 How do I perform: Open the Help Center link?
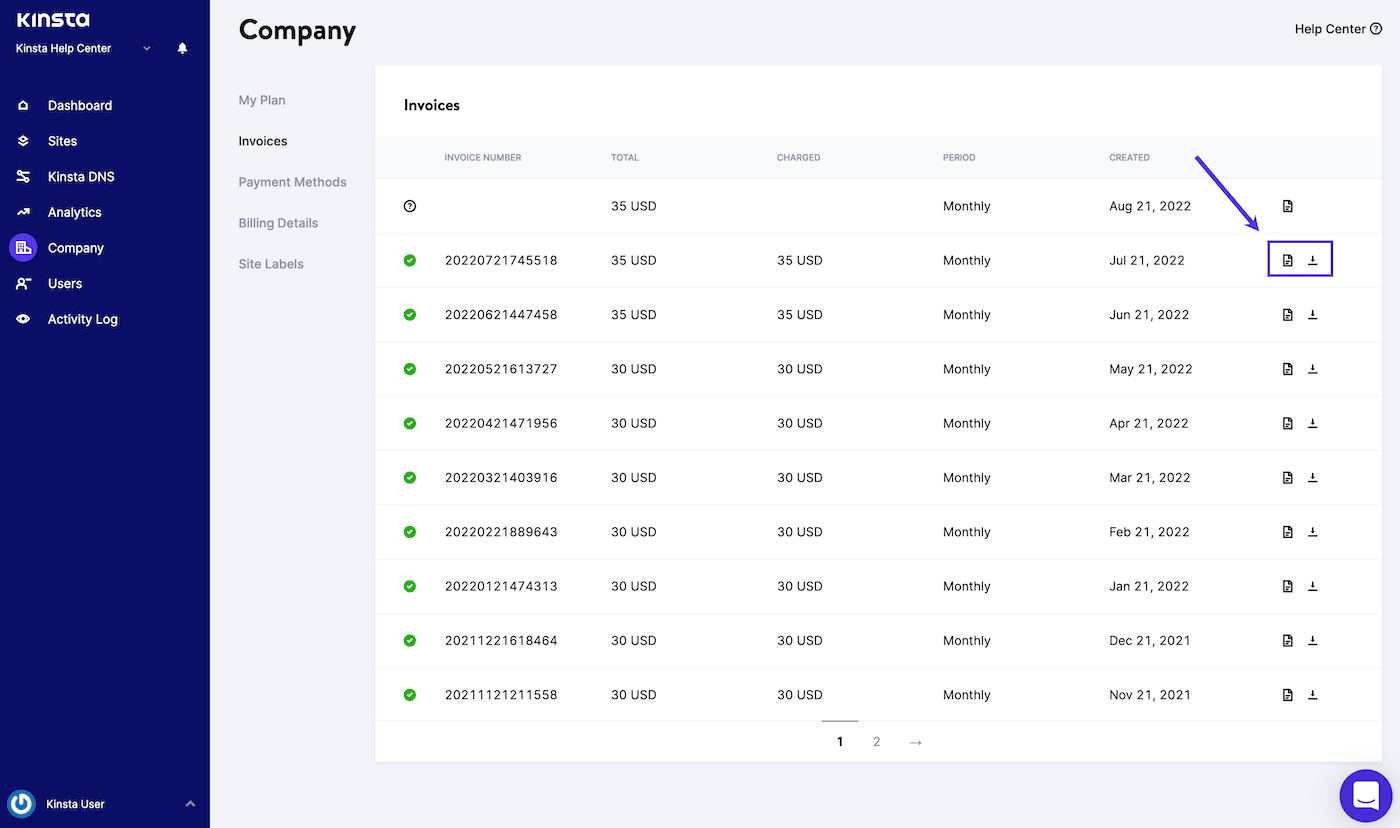tap(1337, 29)
